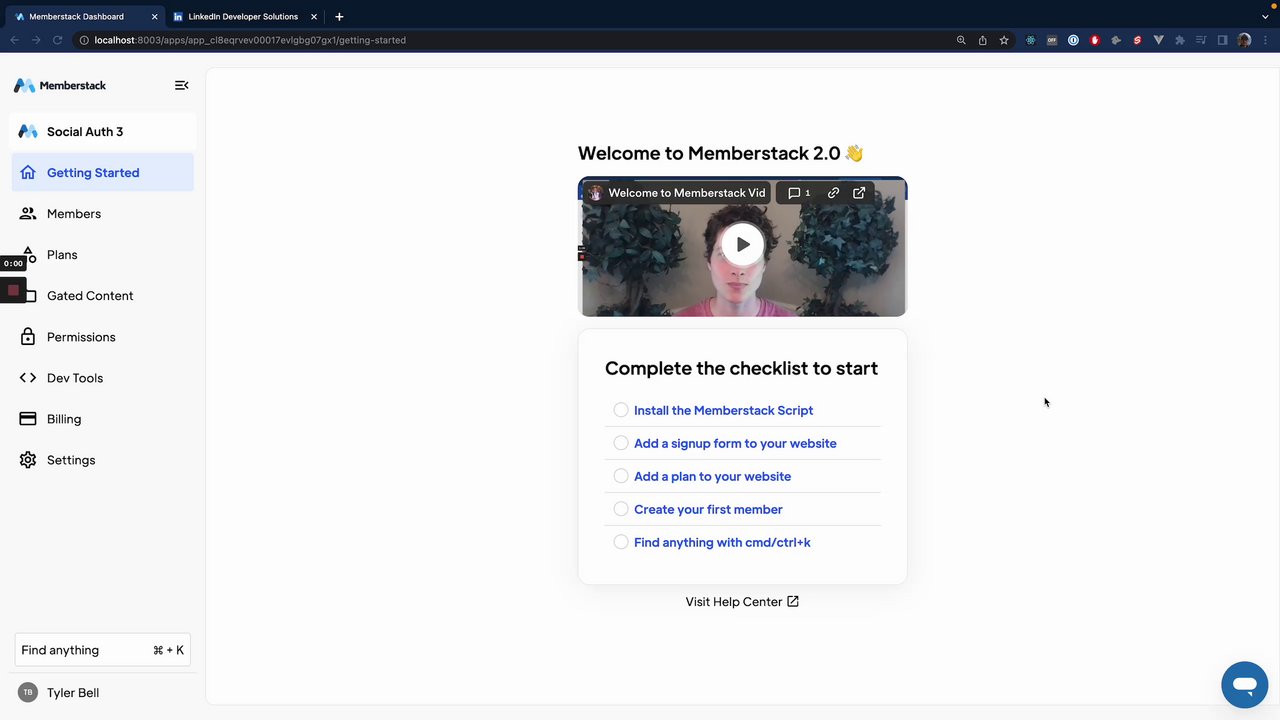Switch to LinkedIn Developer Solutions tab
Viewport: 1280px width, 720px height.
pyautogui.click(x=243, y=17)
